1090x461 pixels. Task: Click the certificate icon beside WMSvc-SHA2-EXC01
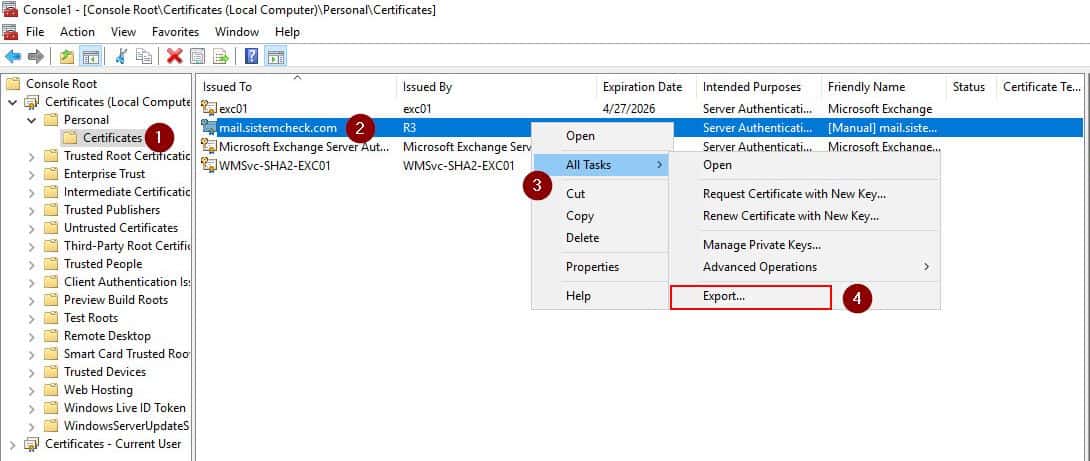[209, 165]
